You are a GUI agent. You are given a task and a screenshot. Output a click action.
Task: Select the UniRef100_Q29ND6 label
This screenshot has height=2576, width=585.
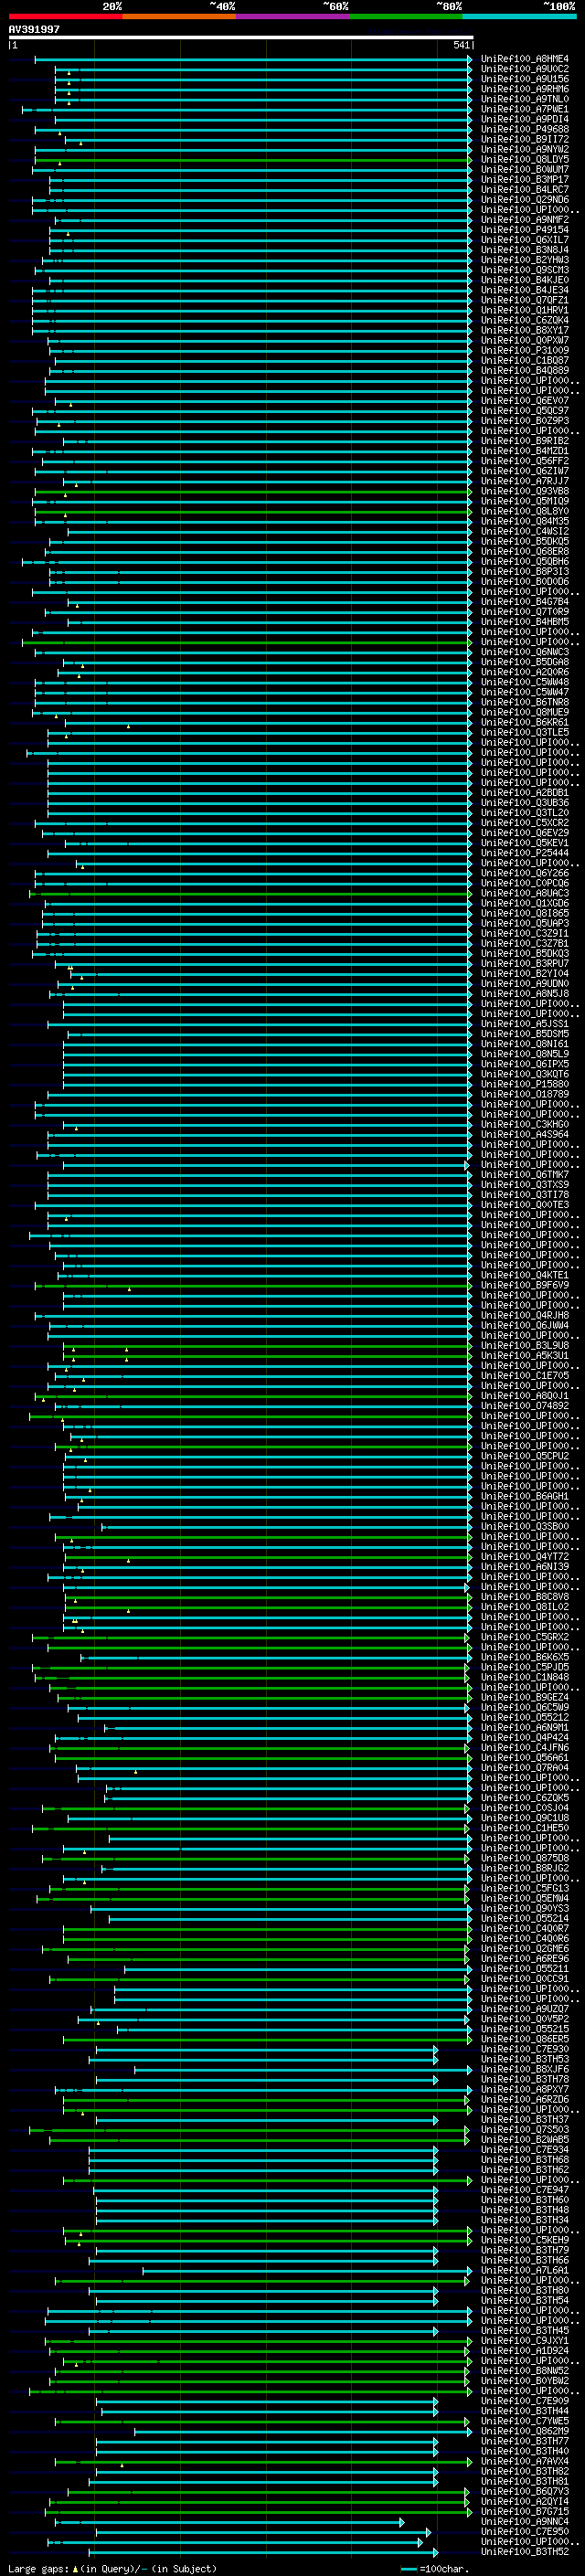[525, 199]
